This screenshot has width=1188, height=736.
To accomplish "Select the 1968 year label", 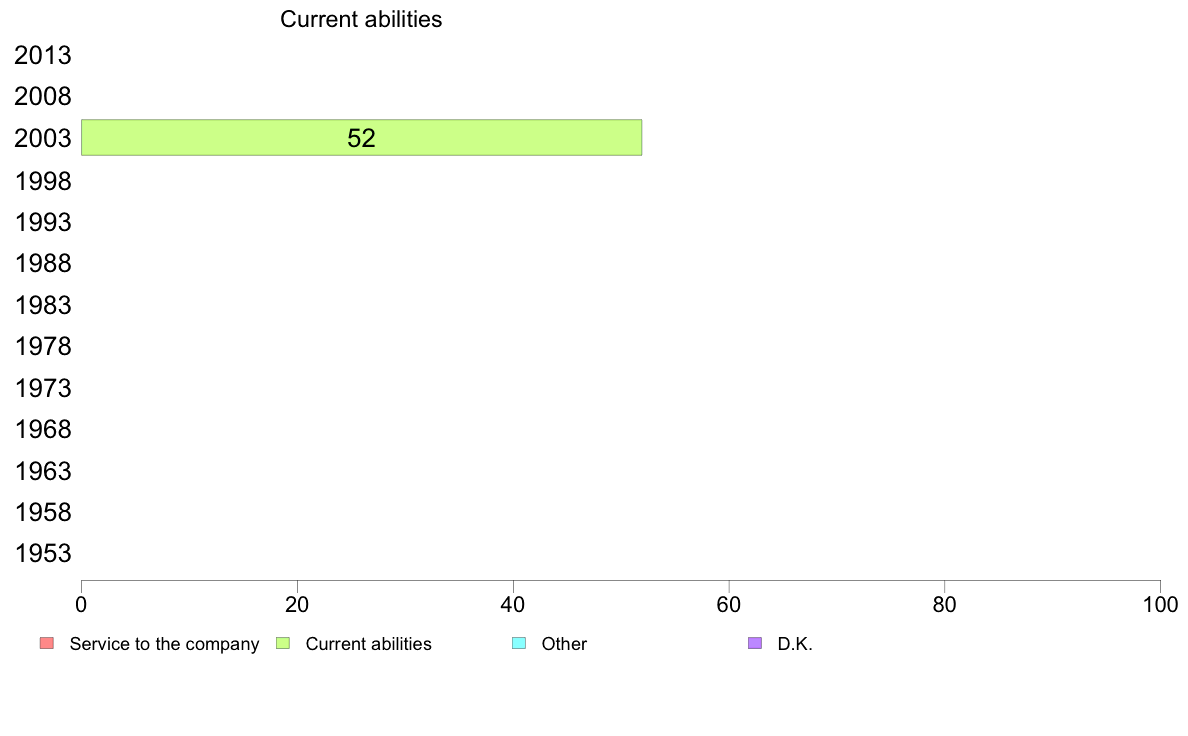I will (x=42, y=429).
